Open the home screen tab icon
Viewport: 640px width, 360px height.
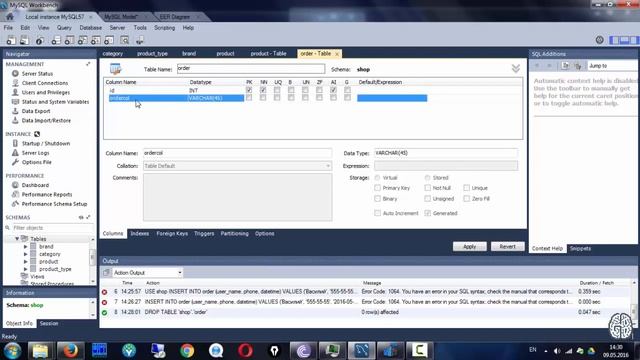[10, 17]
